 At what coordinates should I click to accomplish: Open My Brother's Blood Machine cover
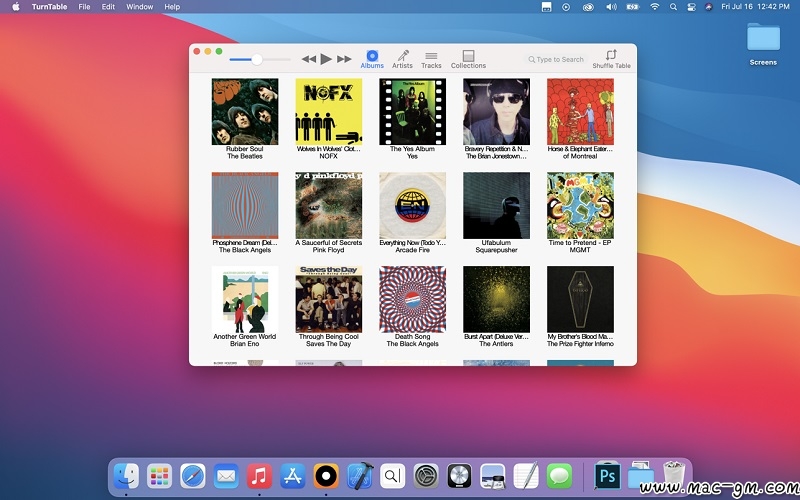pyautogui.click(x=580, y=299)
